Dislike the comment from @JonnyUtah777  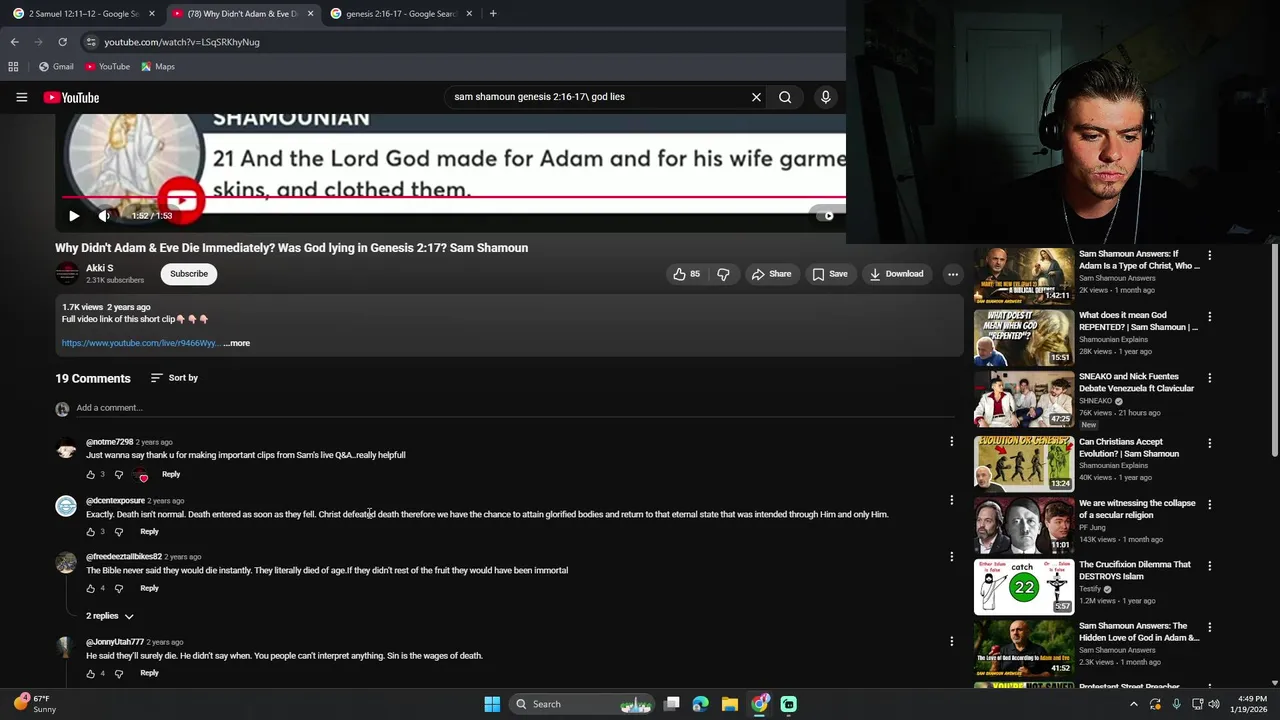point(118,673)
